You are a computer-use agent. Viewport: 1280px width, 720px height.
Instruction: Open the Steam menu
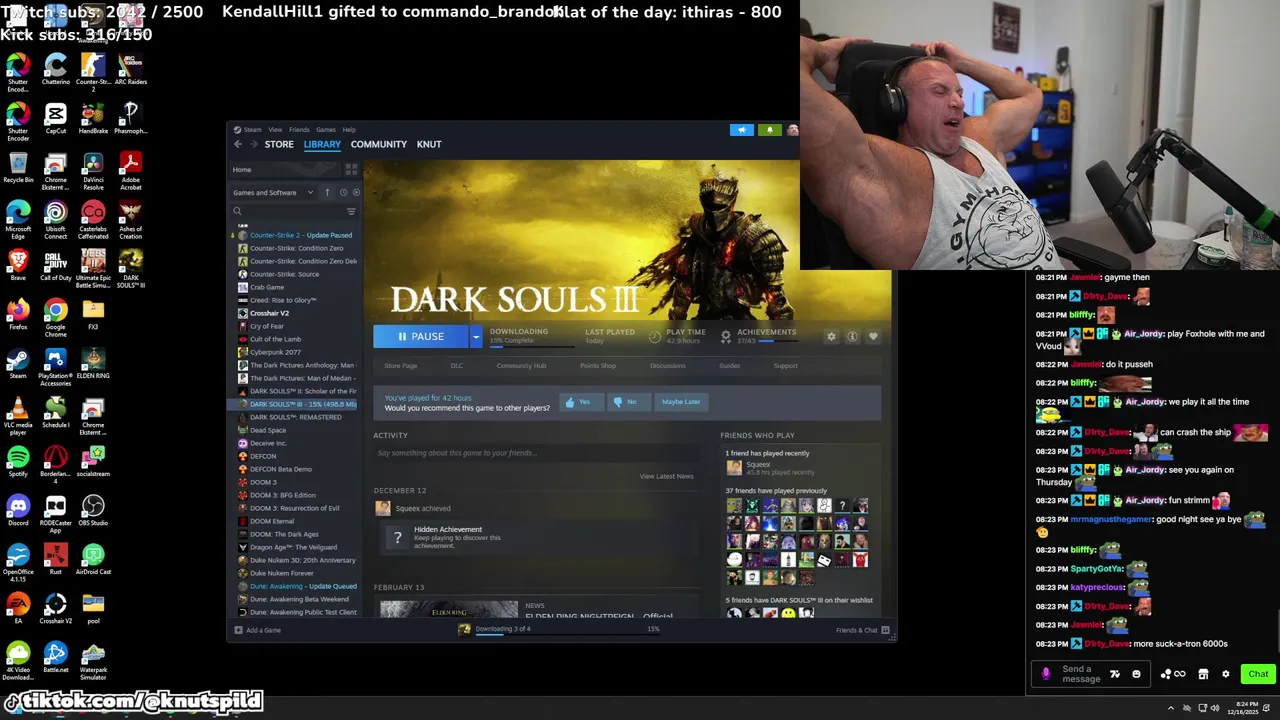coord(253,130)
